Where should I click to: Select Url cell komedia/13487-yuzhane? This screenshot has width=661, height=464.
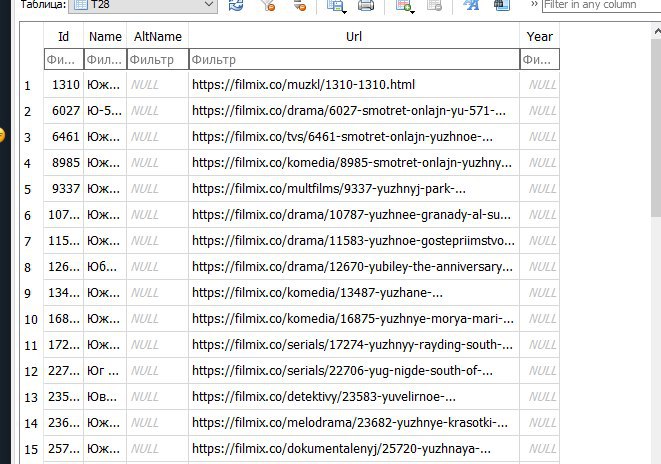pos(354,293)
